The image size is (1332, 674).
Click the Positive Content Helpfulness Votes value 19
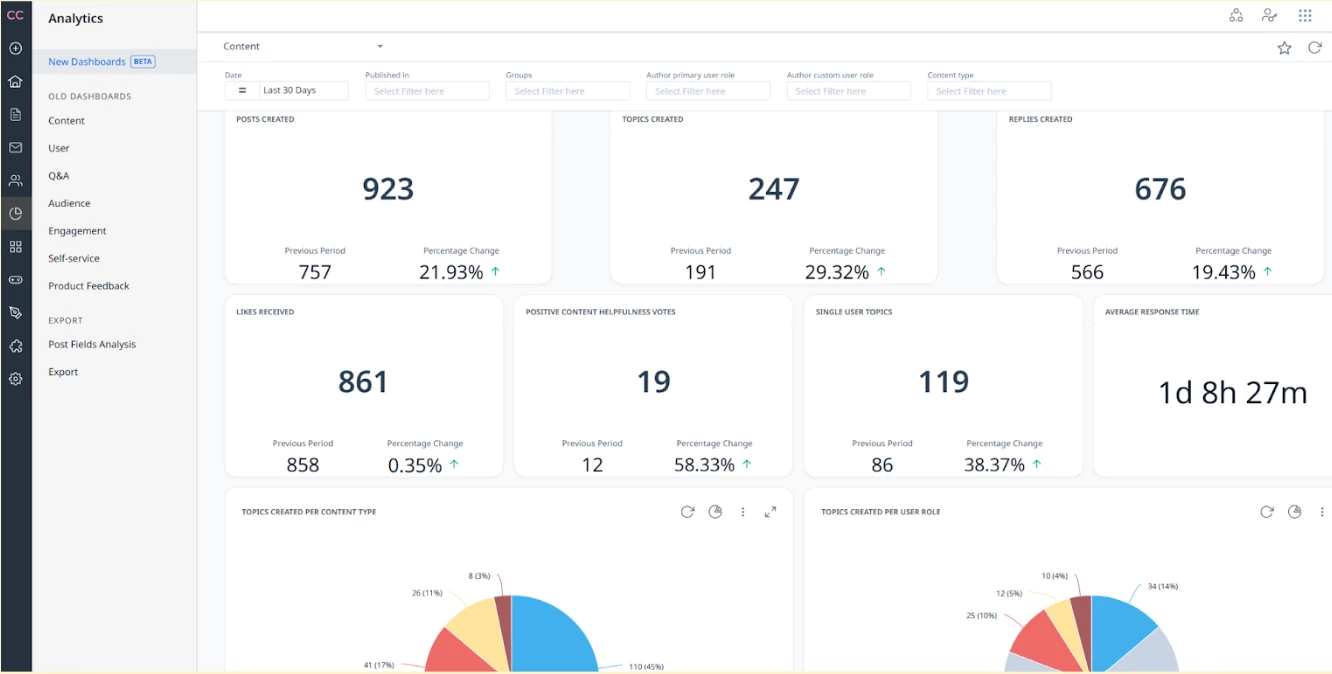[653, 381]
